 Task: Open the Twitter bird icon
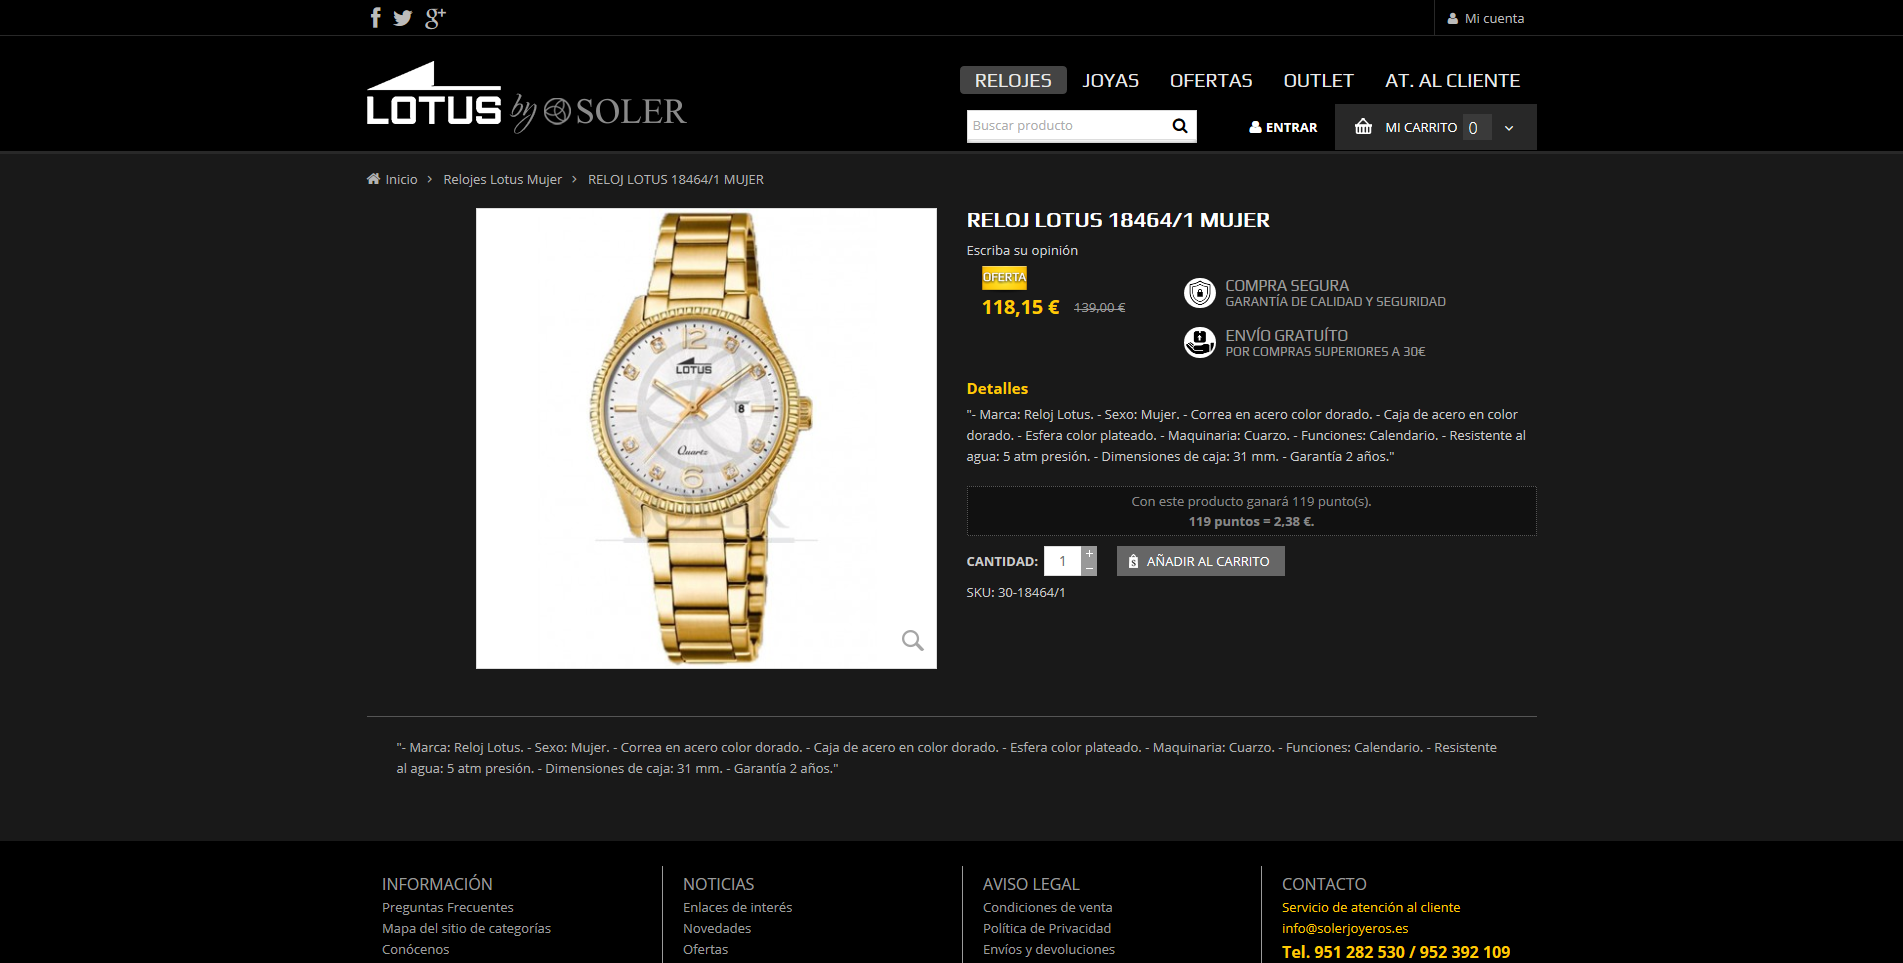click(x=403, y=18)
